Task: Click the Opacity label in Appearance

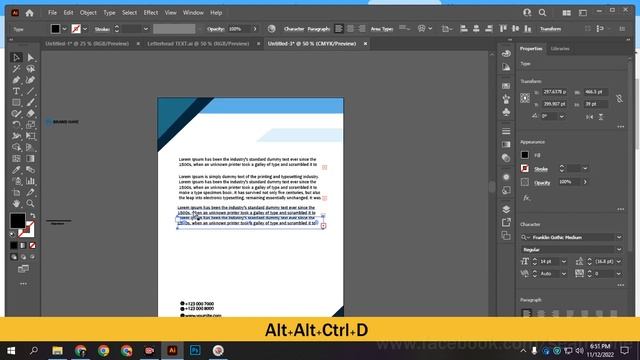Action: [542, 182]
